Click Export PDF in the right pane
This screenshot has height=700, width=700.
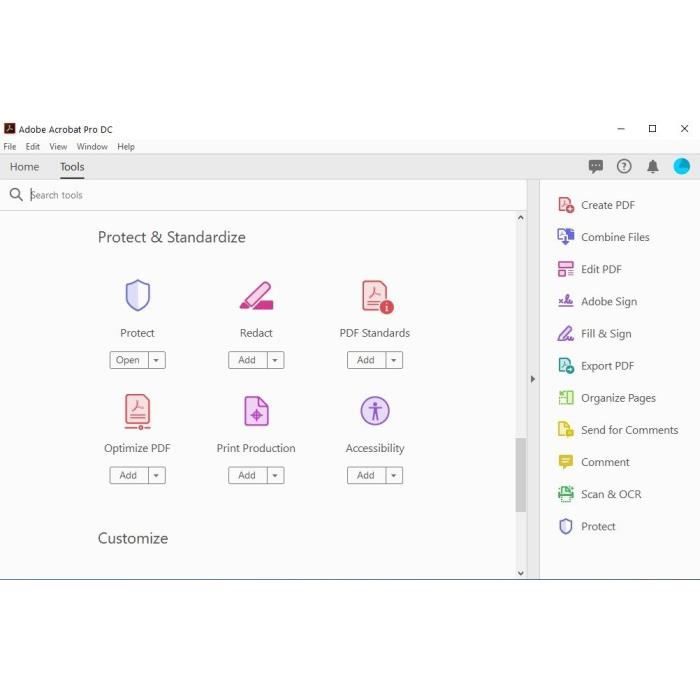coord(596,366)
